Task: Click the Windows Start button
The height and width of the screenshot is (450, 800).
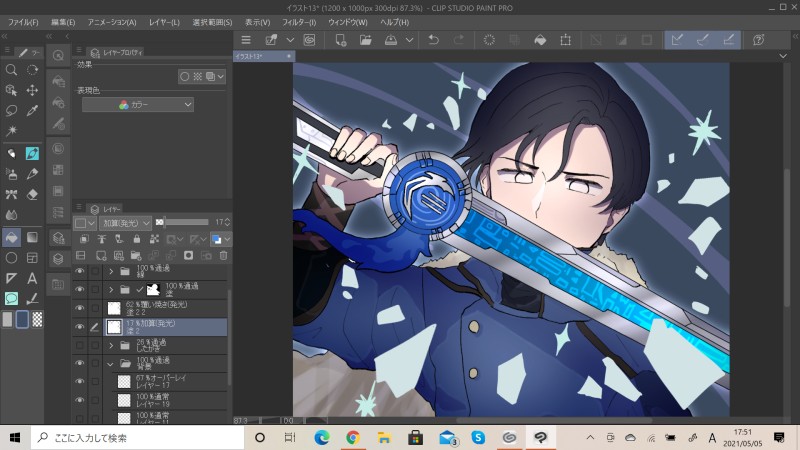Action: [15, 438]
